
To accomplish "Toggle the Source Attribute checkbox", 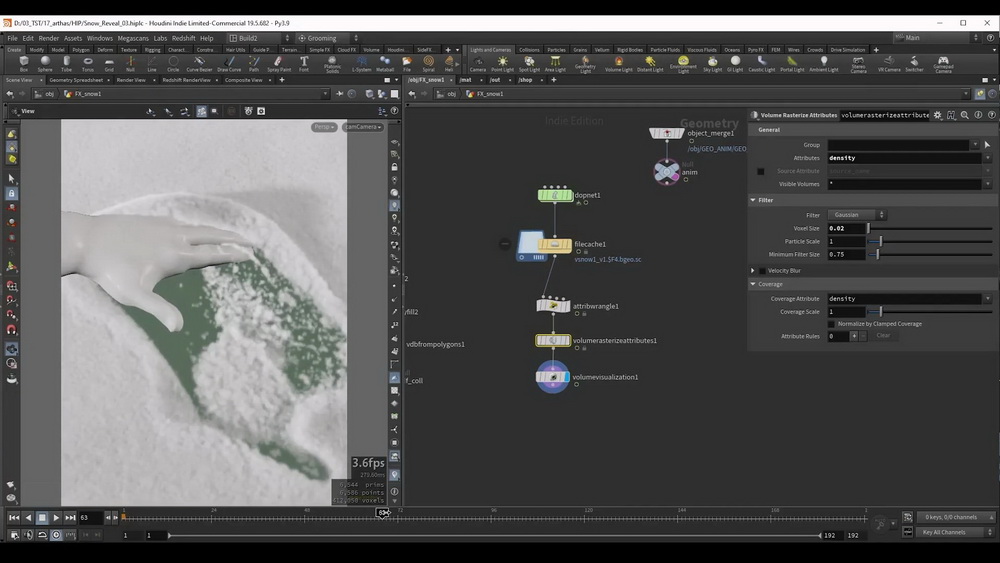I will tap(760, 171).
